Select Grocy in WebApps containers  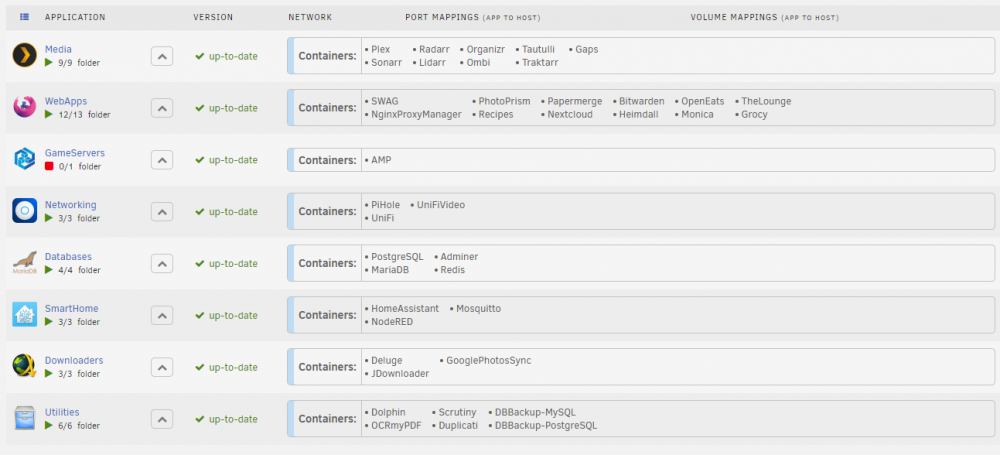[754, 115]
